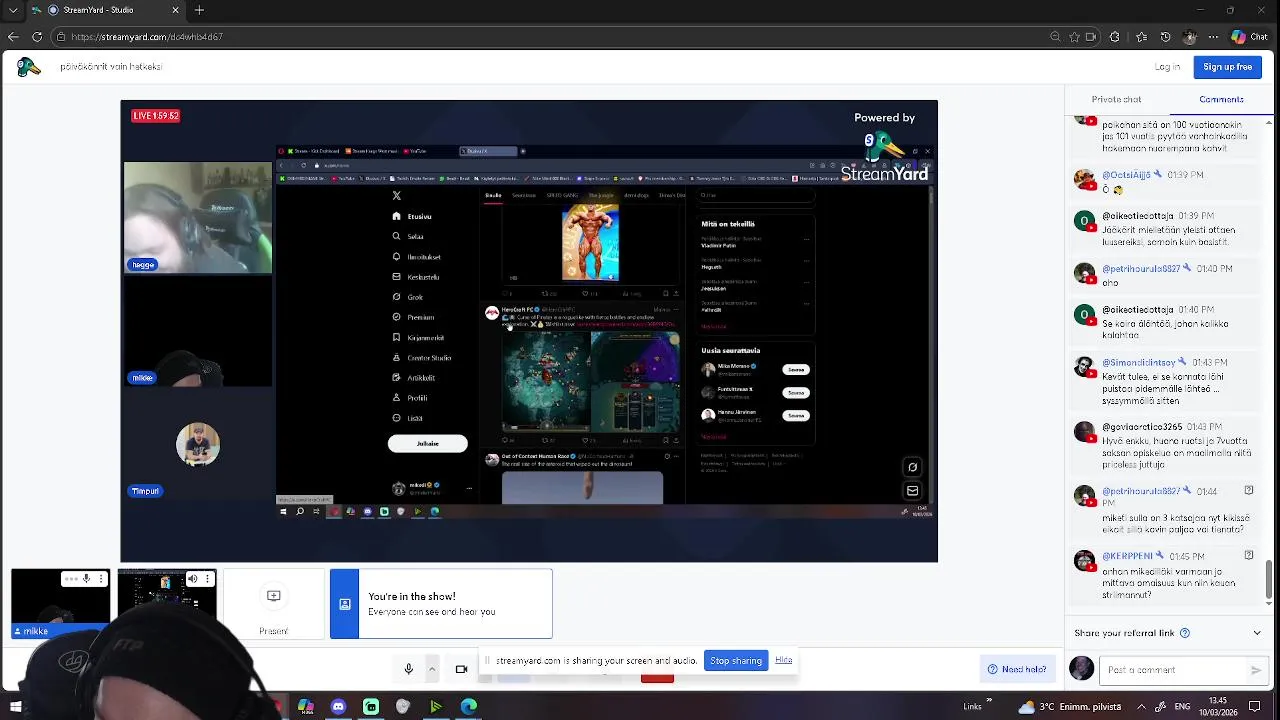The image size is (1280, 720).
Task: Click scroll-down arrow of comments scrollbar
Action: click(1270, 605)
